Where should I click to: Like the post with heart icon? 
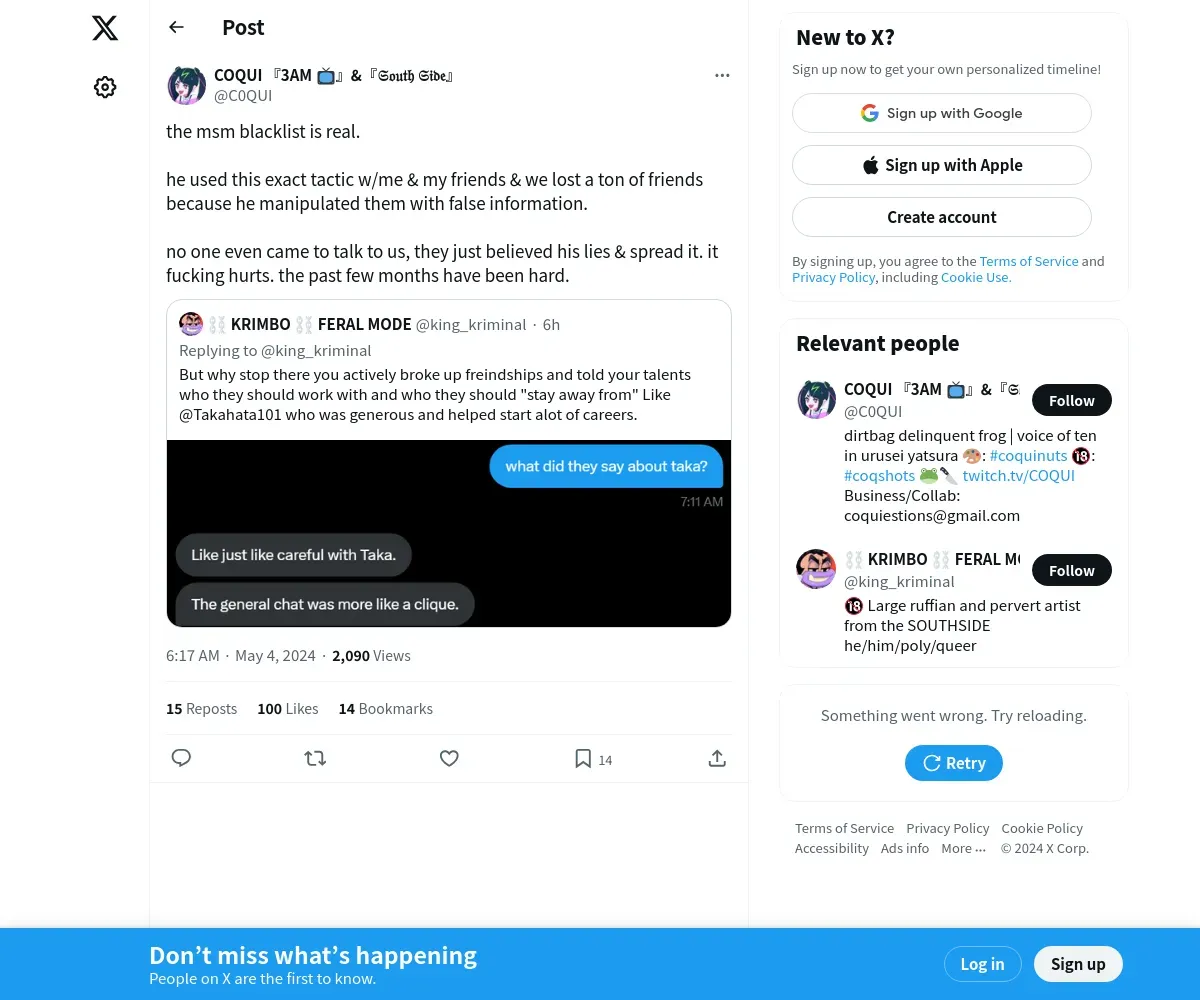[449, 758]
